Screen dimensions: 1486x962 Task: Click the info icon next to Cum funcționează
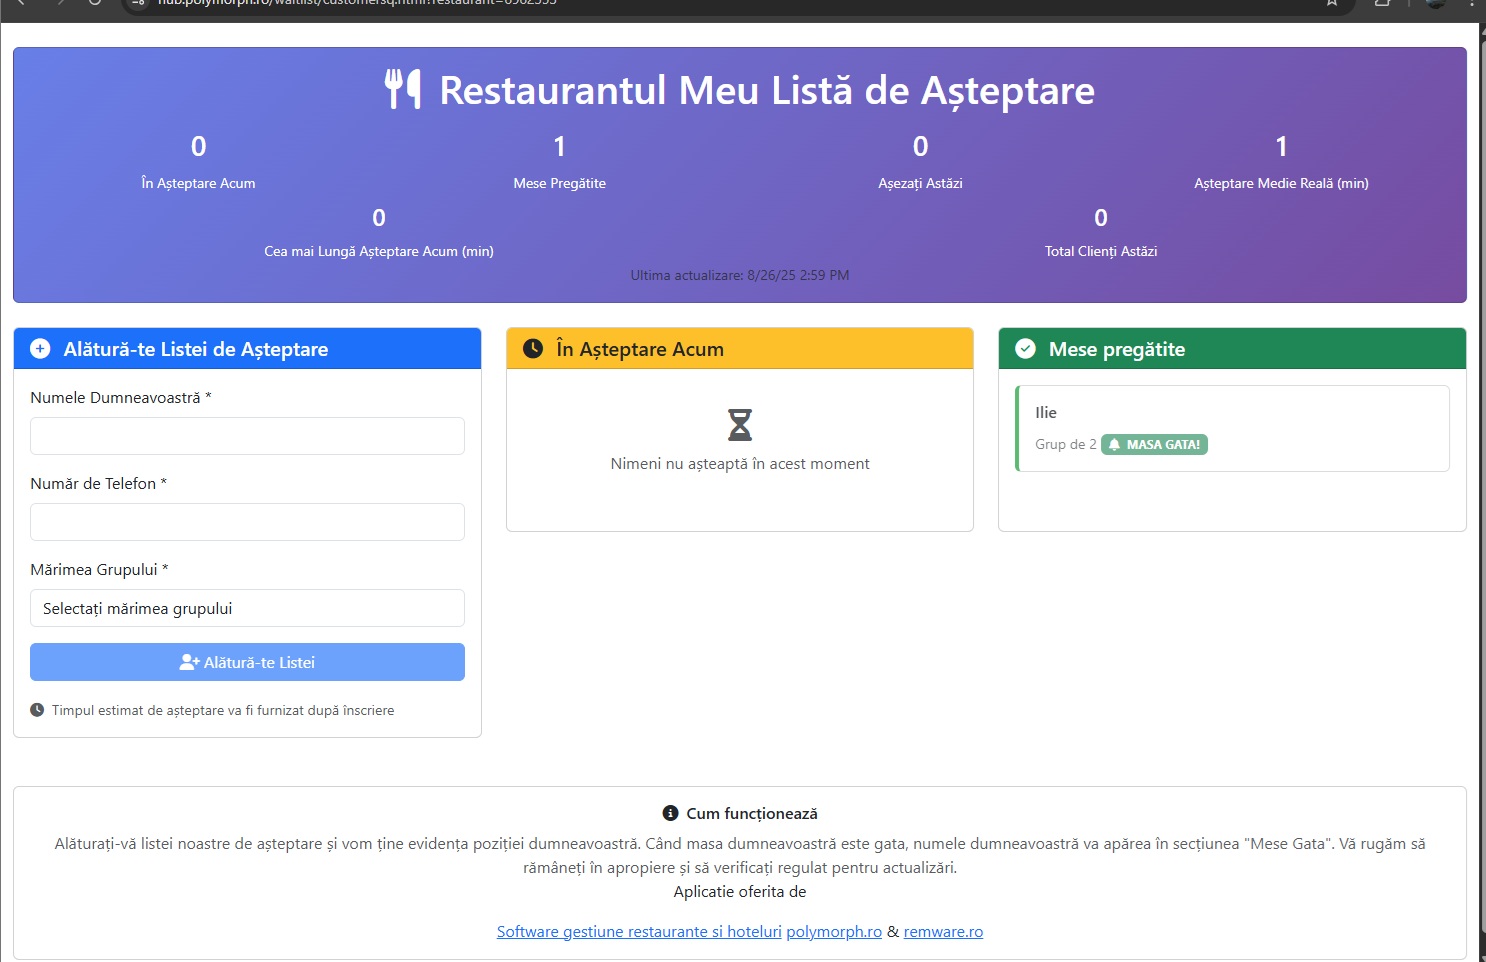(x=670, y=813)
